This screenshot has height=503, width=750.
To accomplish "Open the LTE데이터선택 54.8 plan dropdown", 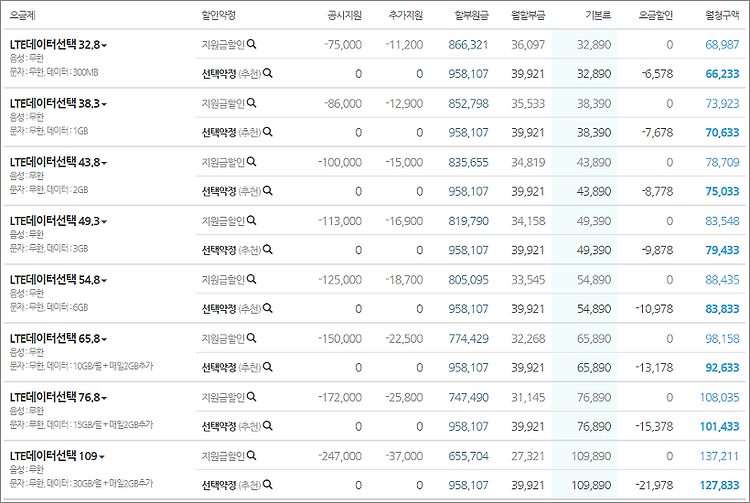I will coord(105,281).
